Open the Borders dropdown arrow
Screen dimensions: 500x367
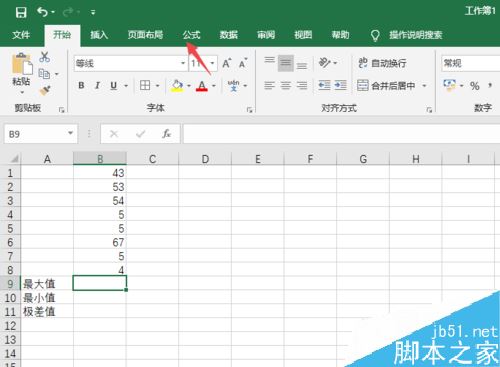click(157, 86)
